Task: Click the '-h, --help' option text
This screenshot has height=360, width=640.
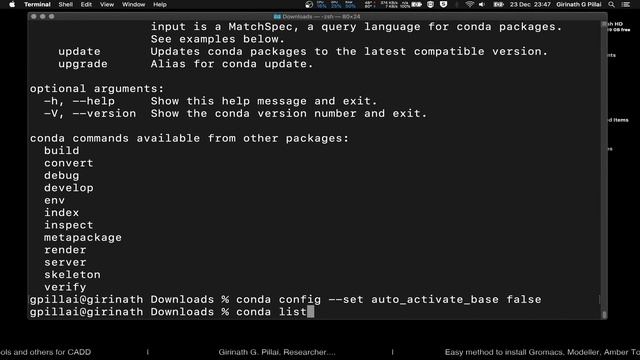Action: click(x=79, y=101)
